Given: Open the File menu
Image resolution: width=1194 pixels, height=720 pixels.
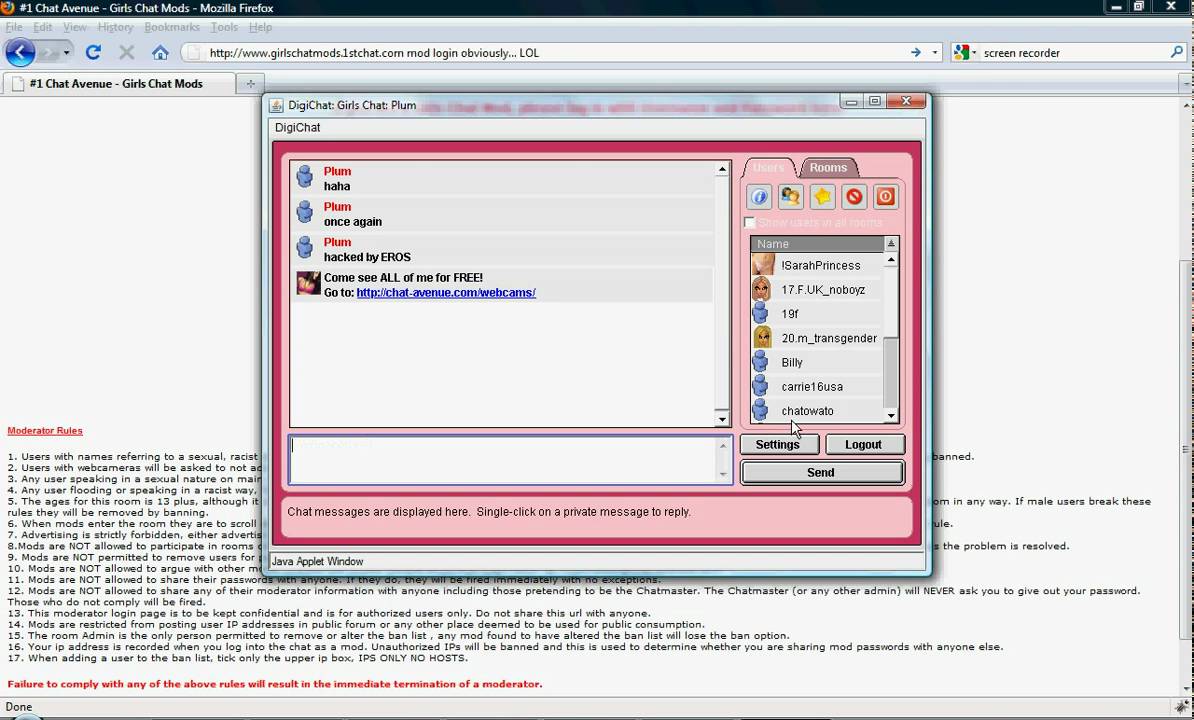Looking at the screenshot, I should pos(14,27).
